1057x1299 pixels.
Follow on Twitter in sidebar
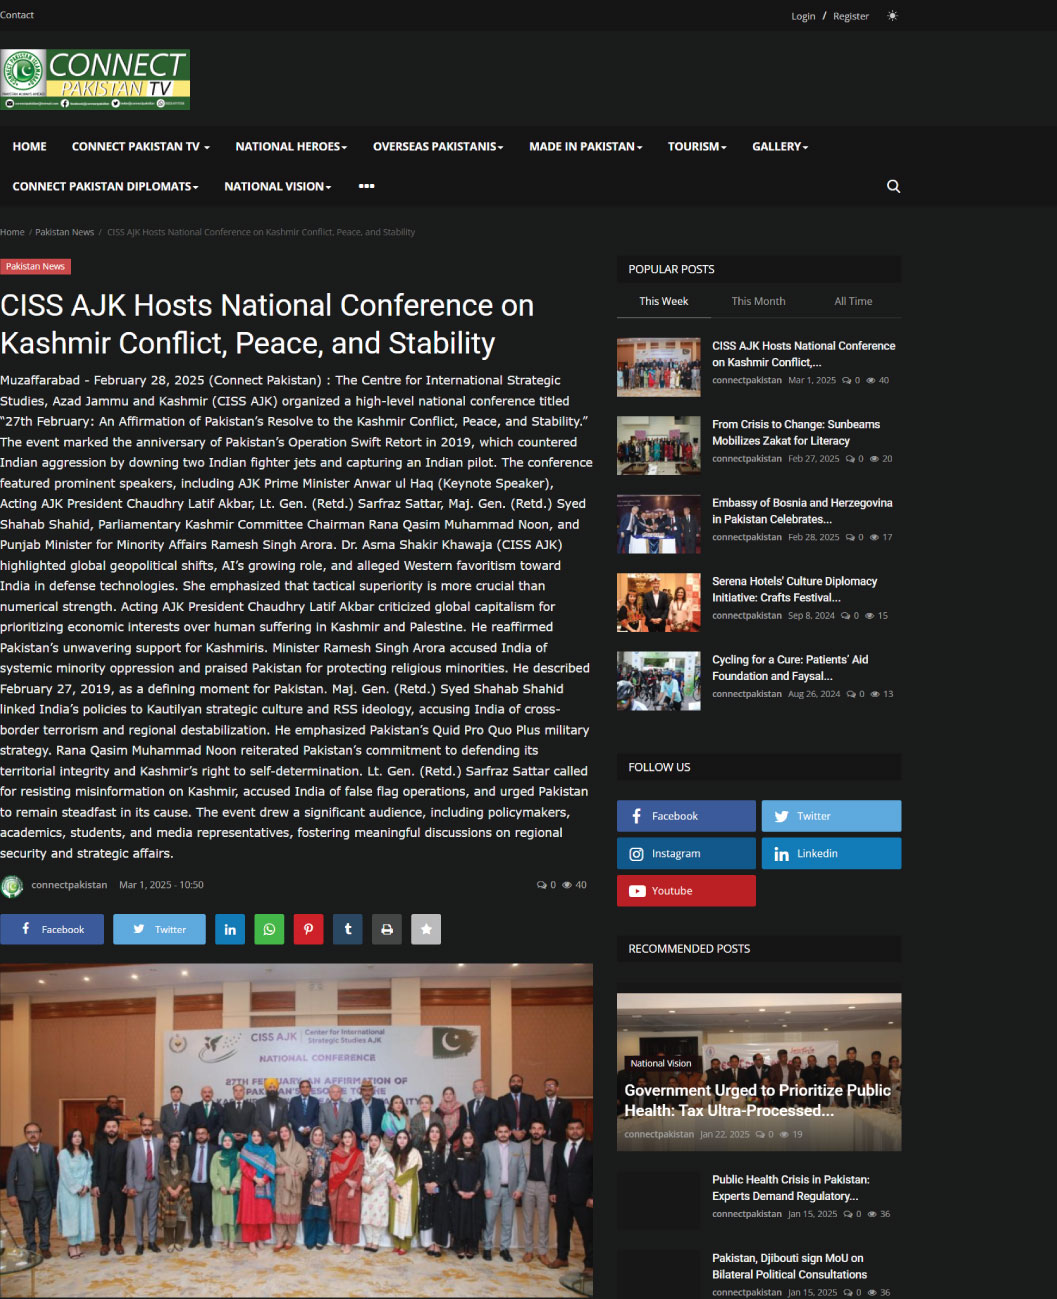[831, 816]
